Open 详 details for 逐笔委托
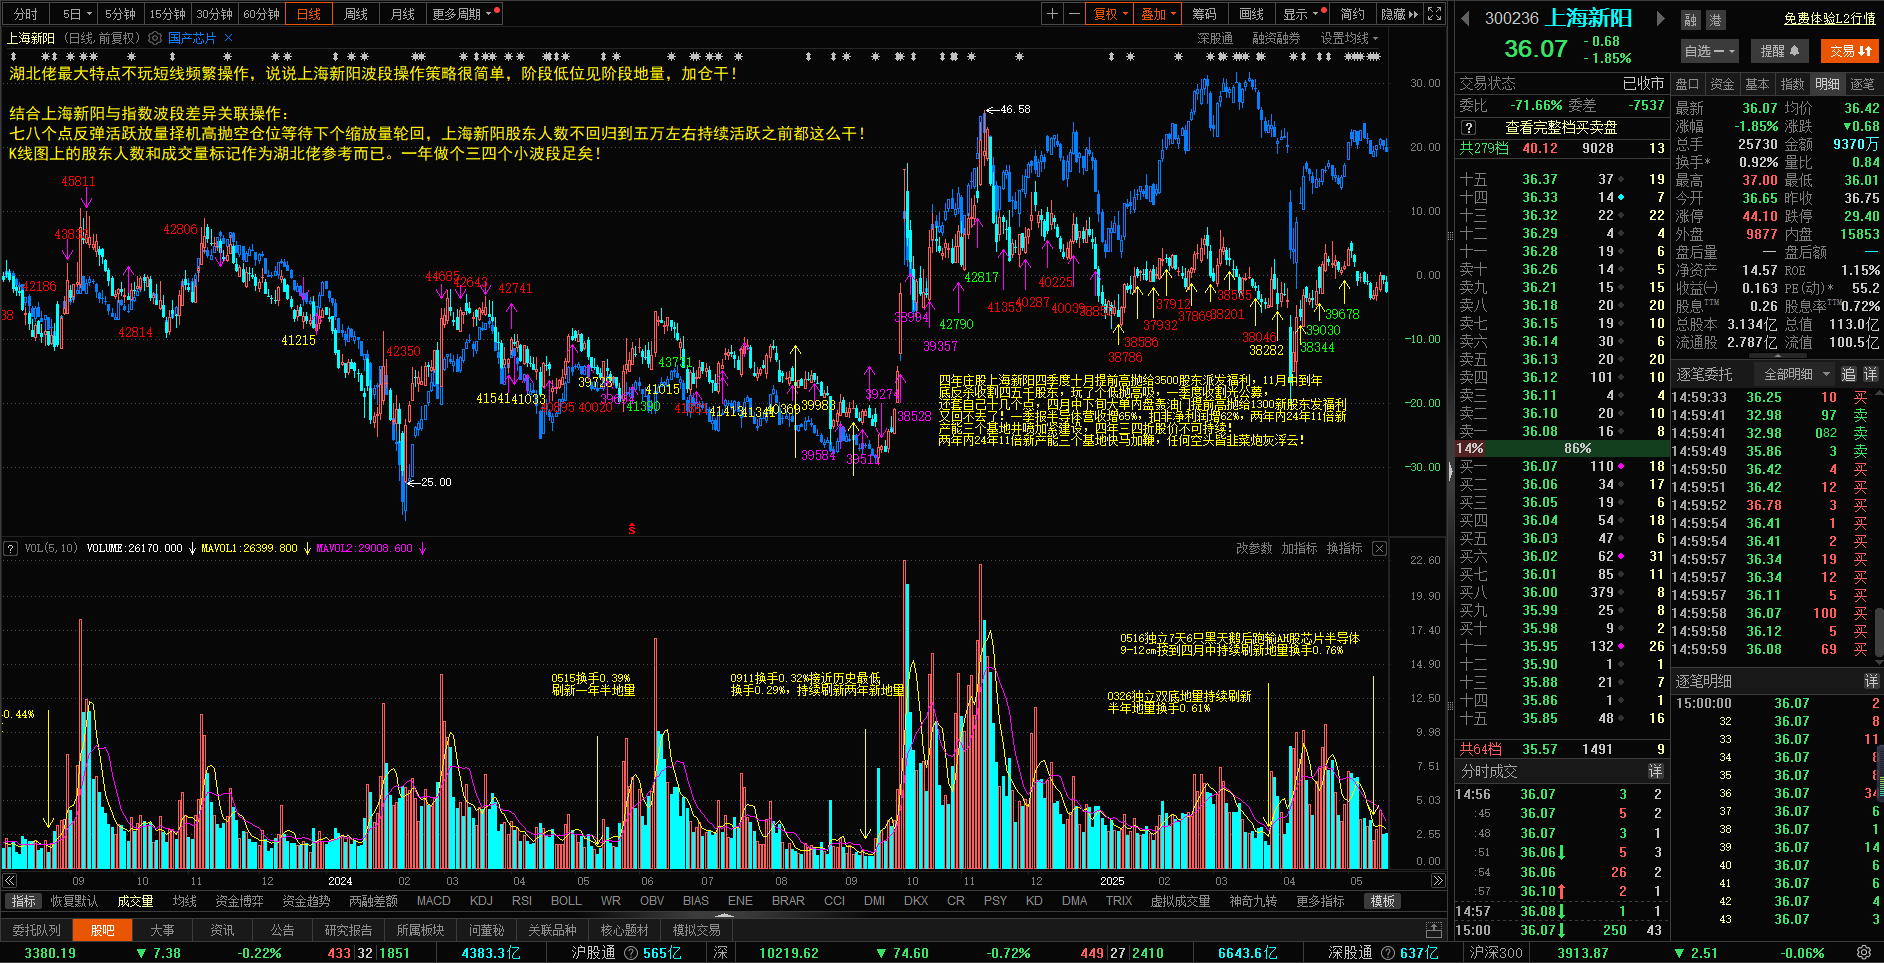 pos(1870,374)
